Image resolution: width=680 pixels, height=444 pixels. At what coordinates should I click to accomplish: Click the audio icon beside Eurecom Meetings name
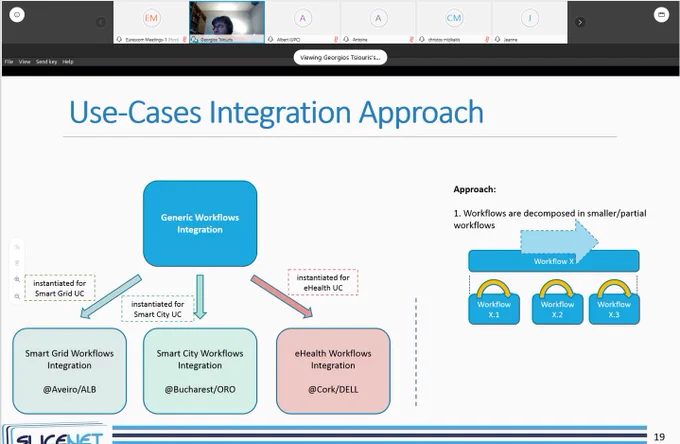point(119,39)
